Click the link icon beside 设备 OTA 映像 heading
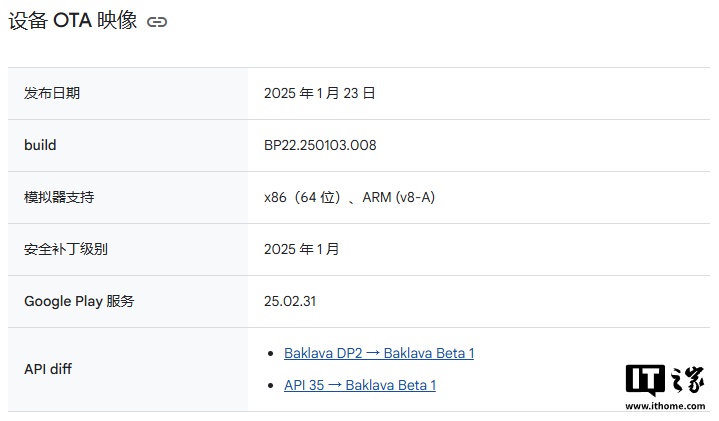The image size is (719, 421). coord(157,22)
